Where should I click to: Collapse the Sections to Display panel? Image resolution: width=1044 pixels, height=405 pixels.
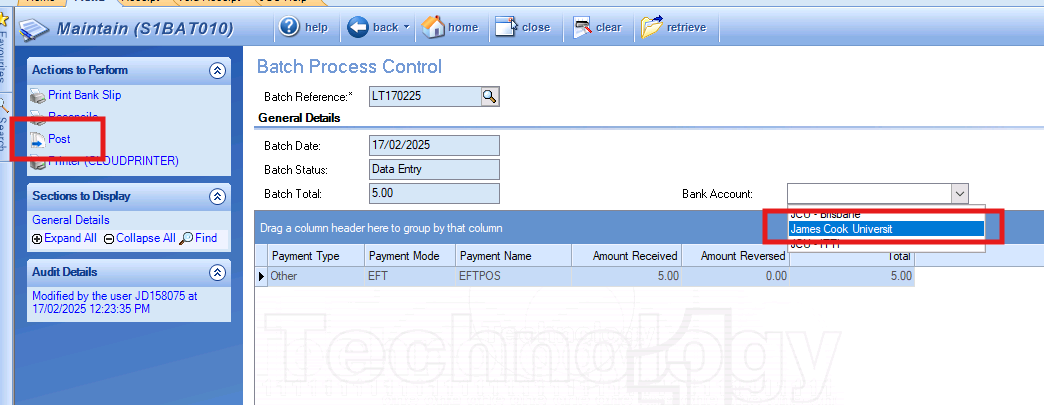coord(217,197)
